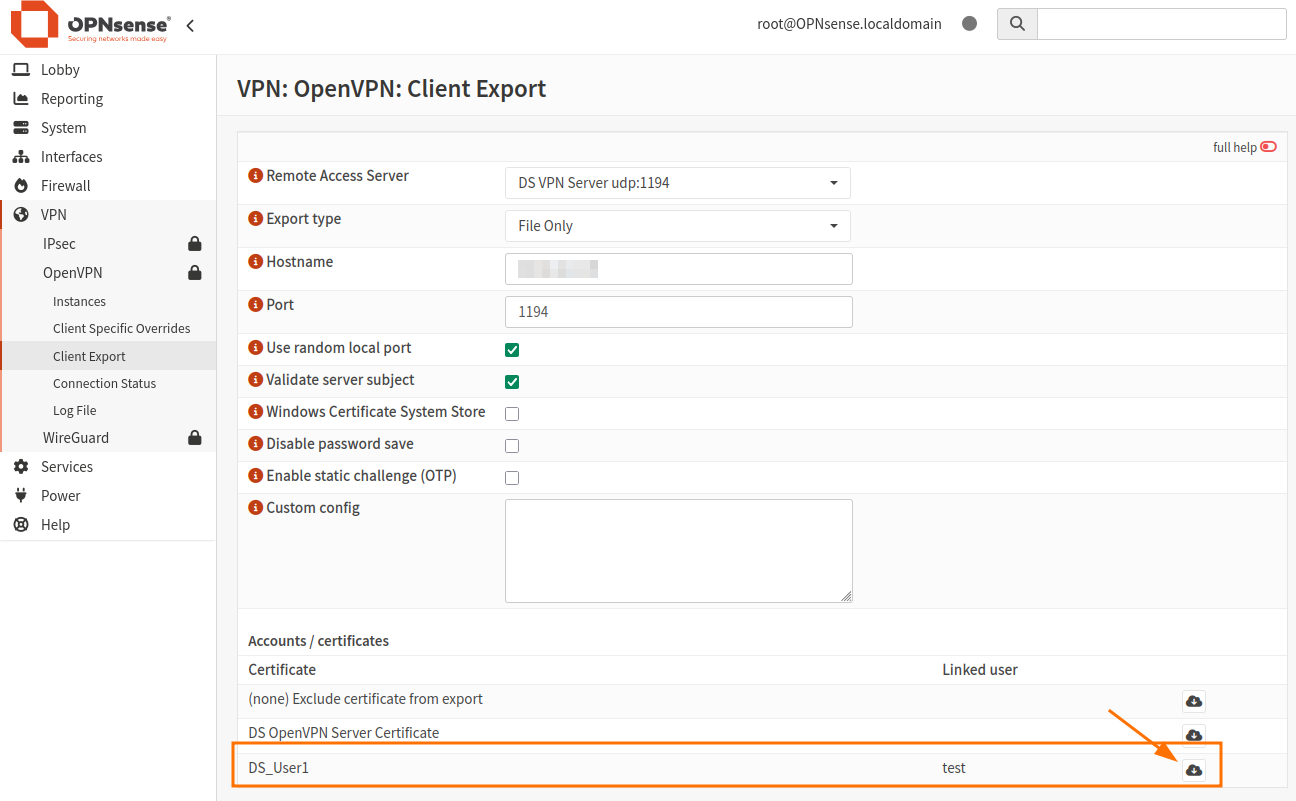Switch to Connection Status page

[104, 383]
